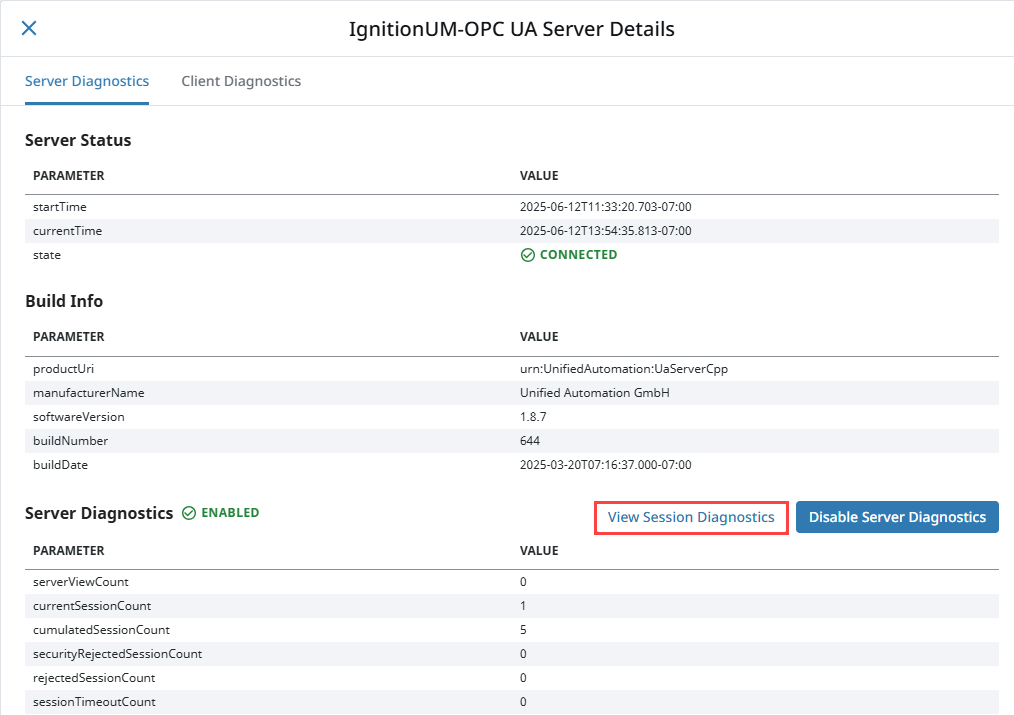Click the startTime value 2025-06-12T11:33:20.703-07:00
Viewport: 1014px width, 715px height.
[x=605, y=207]
